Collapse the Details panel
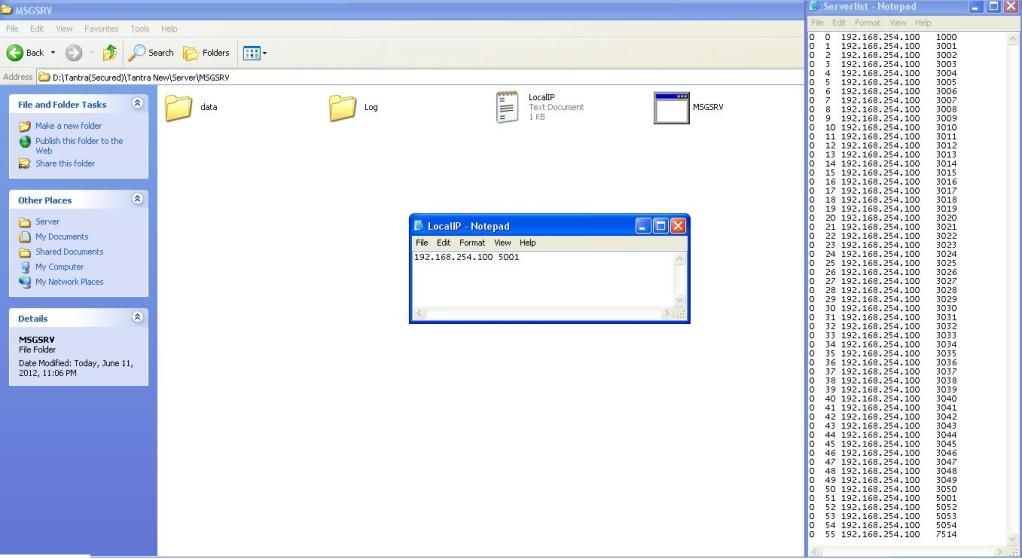Viewport: 1022px width, 559px height. coord(138,317)
